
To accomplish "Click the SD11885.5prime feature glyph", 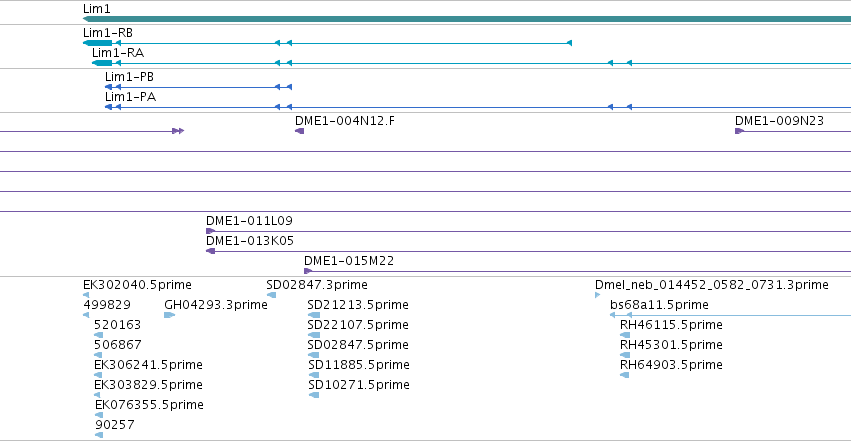I will 314,375.
